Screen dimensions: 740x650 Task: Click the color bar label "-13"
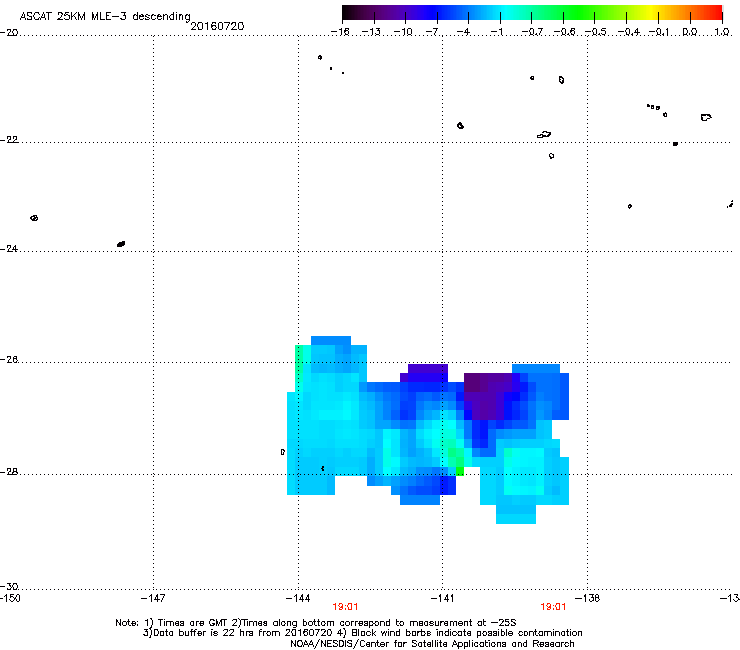[371, 32]
